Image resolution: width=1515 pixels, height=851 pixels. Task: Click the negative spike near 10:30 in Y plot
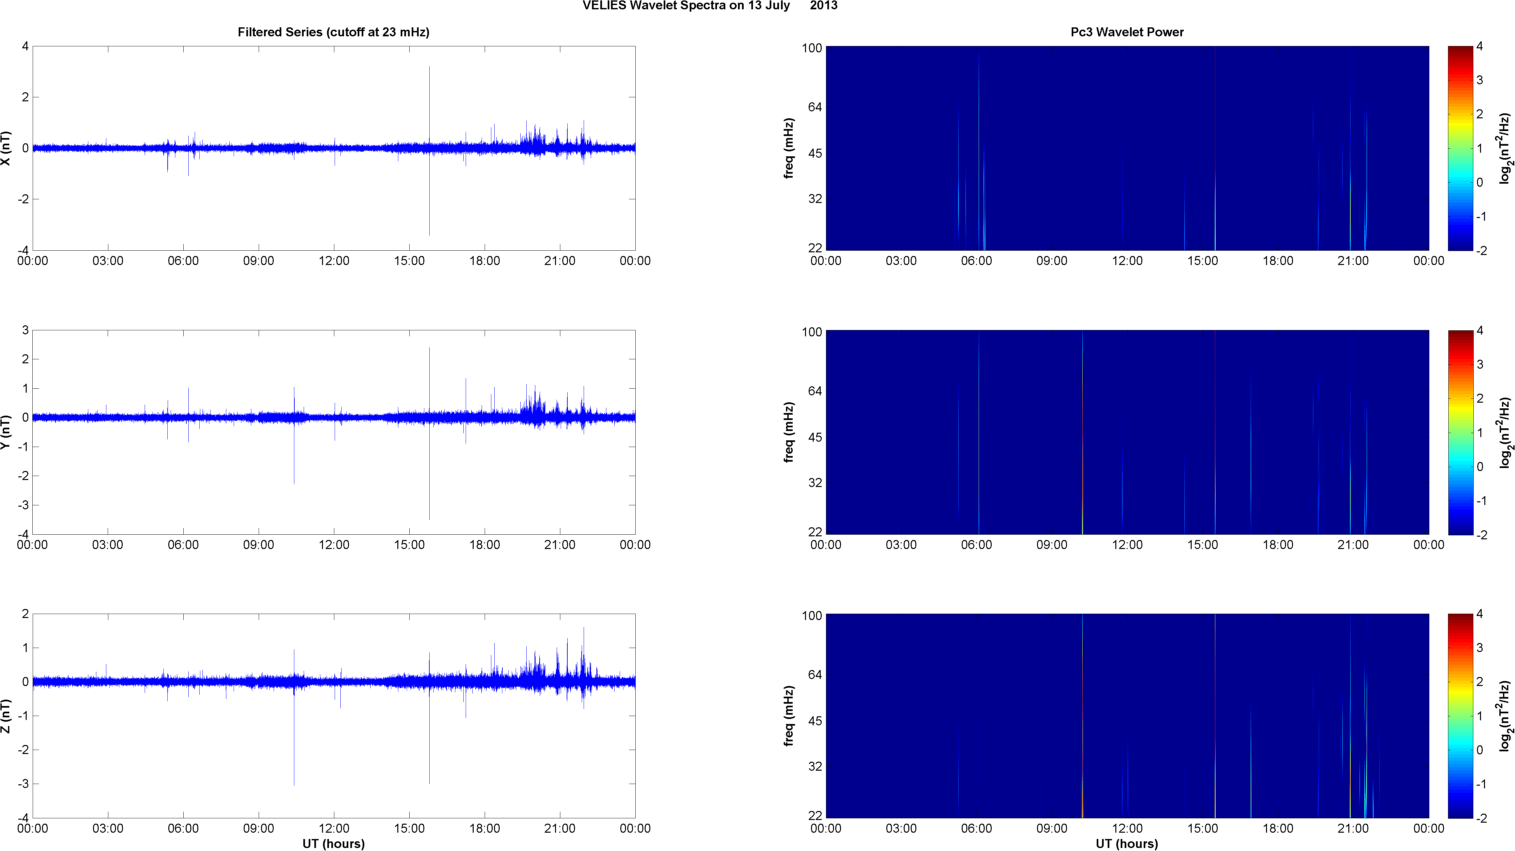294,455
